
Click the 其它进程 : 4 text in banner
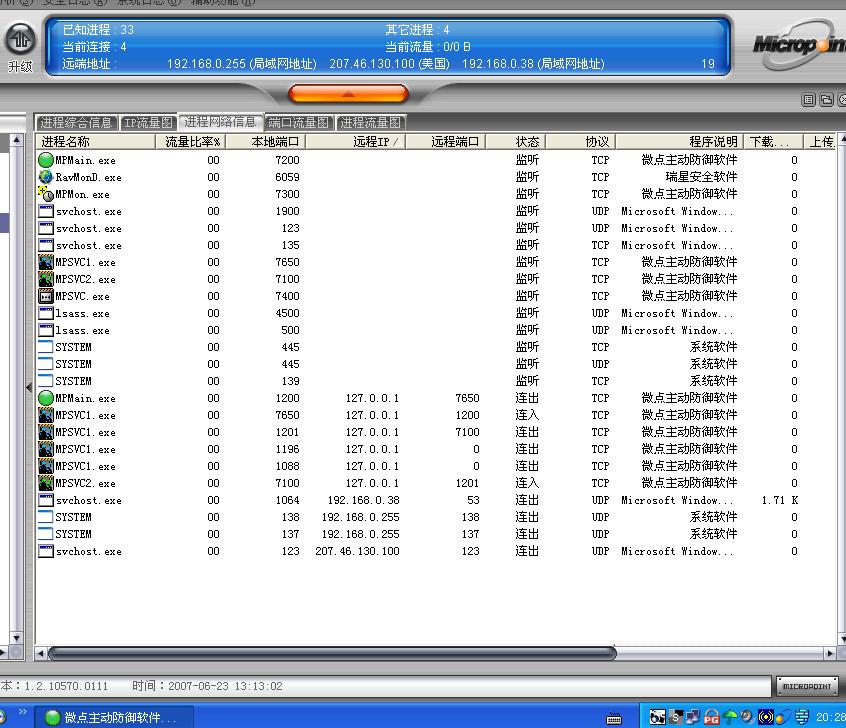click(x=417, y=30)
